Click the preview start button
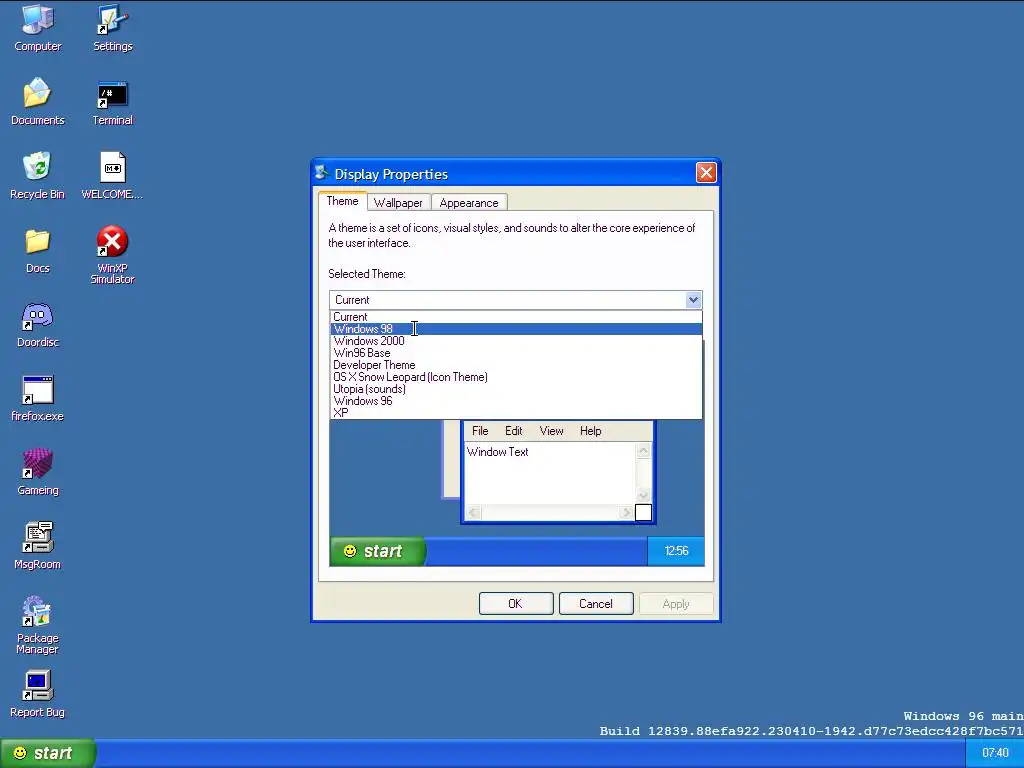Screen dimensions: 1024x768 coord(377,551)
